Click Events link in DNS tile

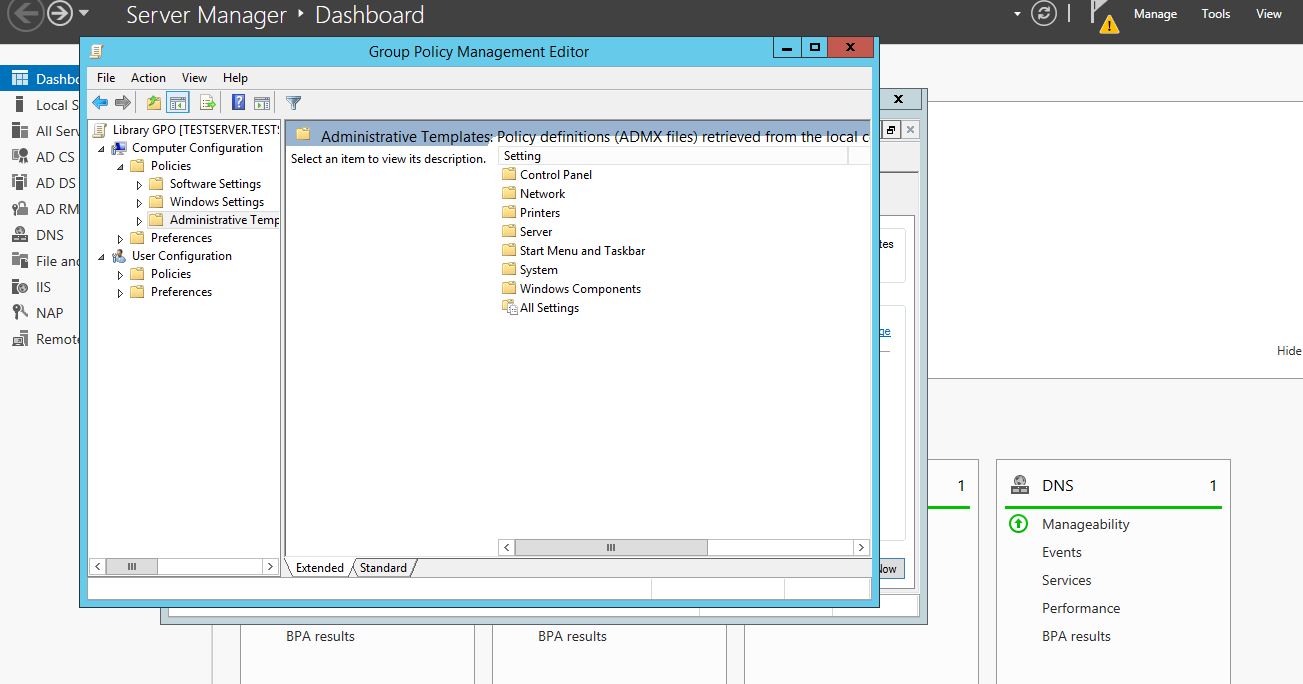point(1061,552)
